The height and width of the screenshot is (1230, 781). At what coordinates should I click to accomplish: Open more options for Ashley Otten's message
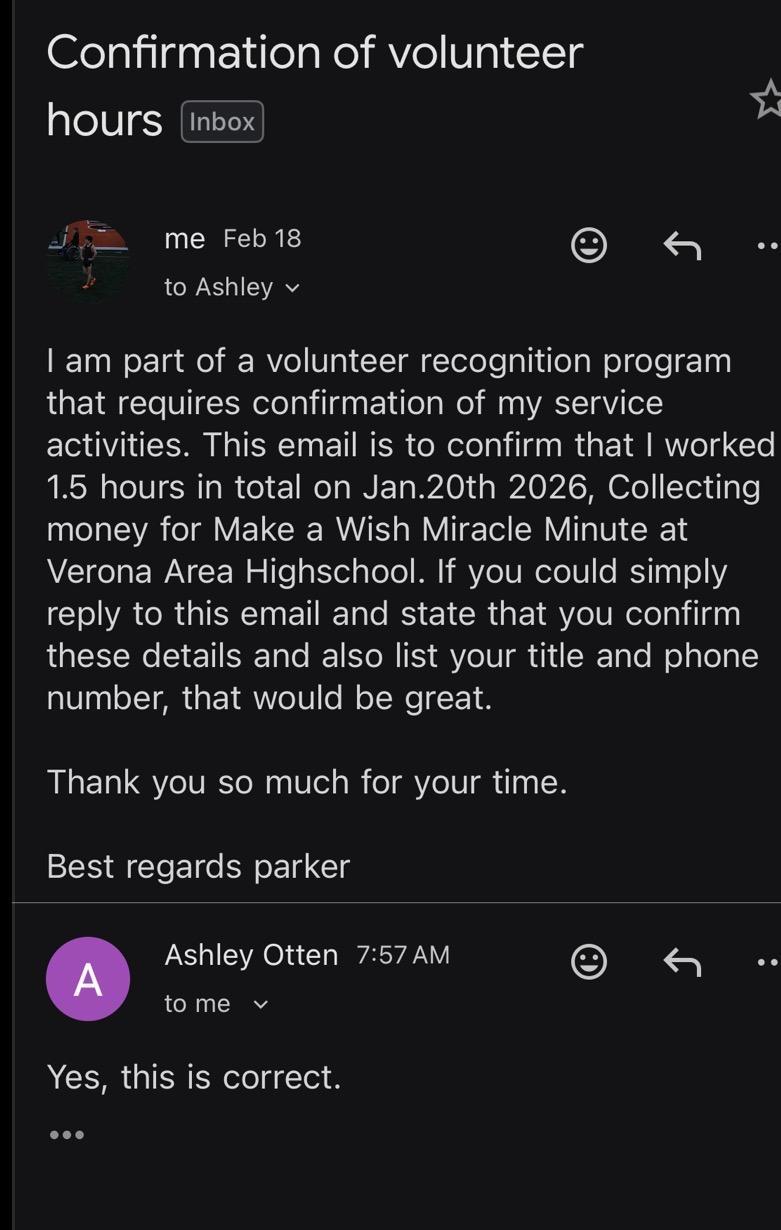click(768, 962)
